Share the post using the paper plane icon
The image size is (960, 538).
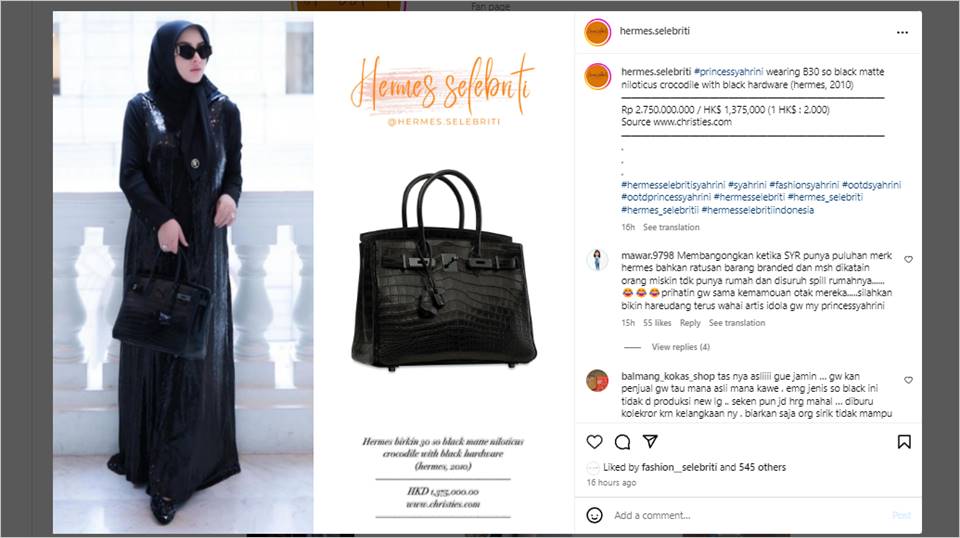[x=650, y=441]
